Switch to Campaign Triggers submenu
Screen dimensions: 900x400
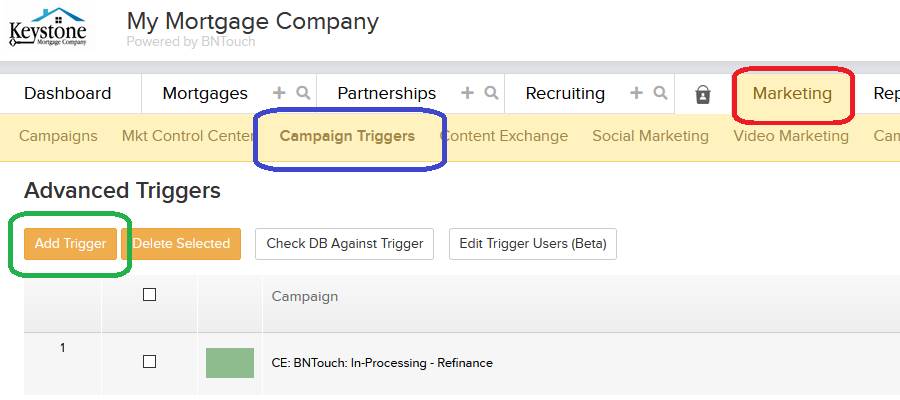coord(347,136)
